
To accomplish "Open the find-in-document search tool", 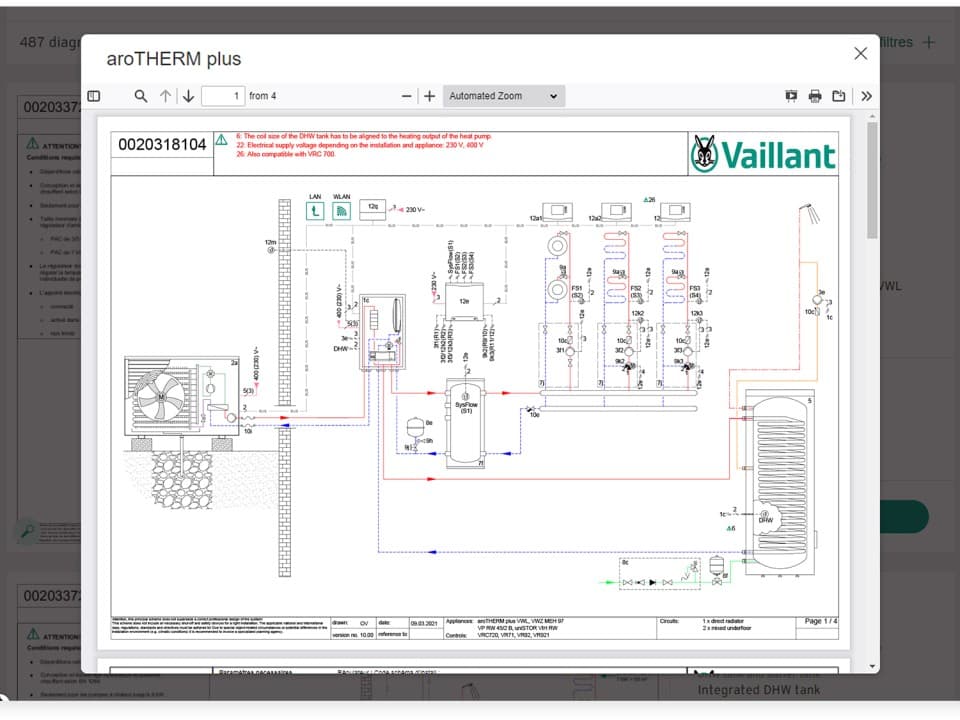I will (141, 96).
